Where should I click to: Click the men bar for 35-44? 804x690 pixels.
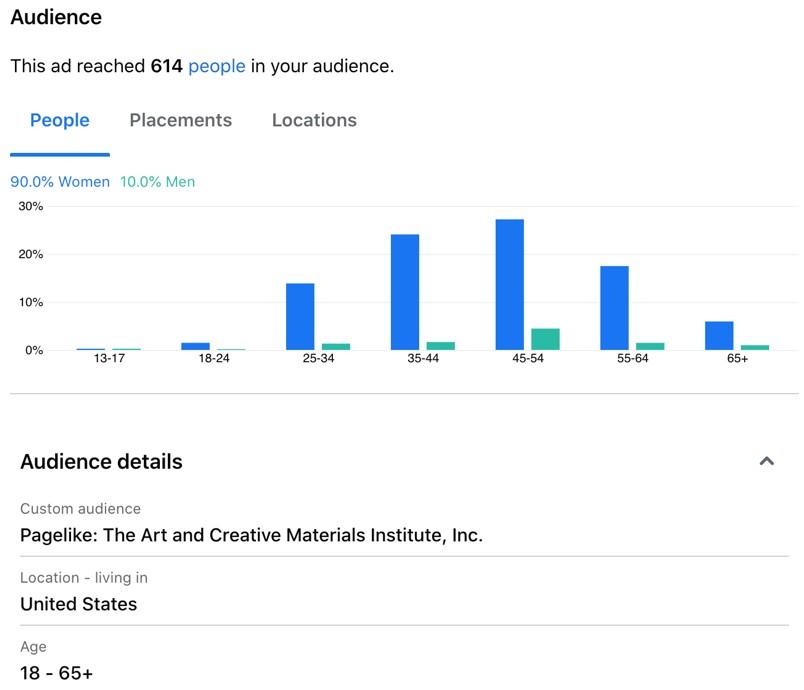[x=440, y=346]
